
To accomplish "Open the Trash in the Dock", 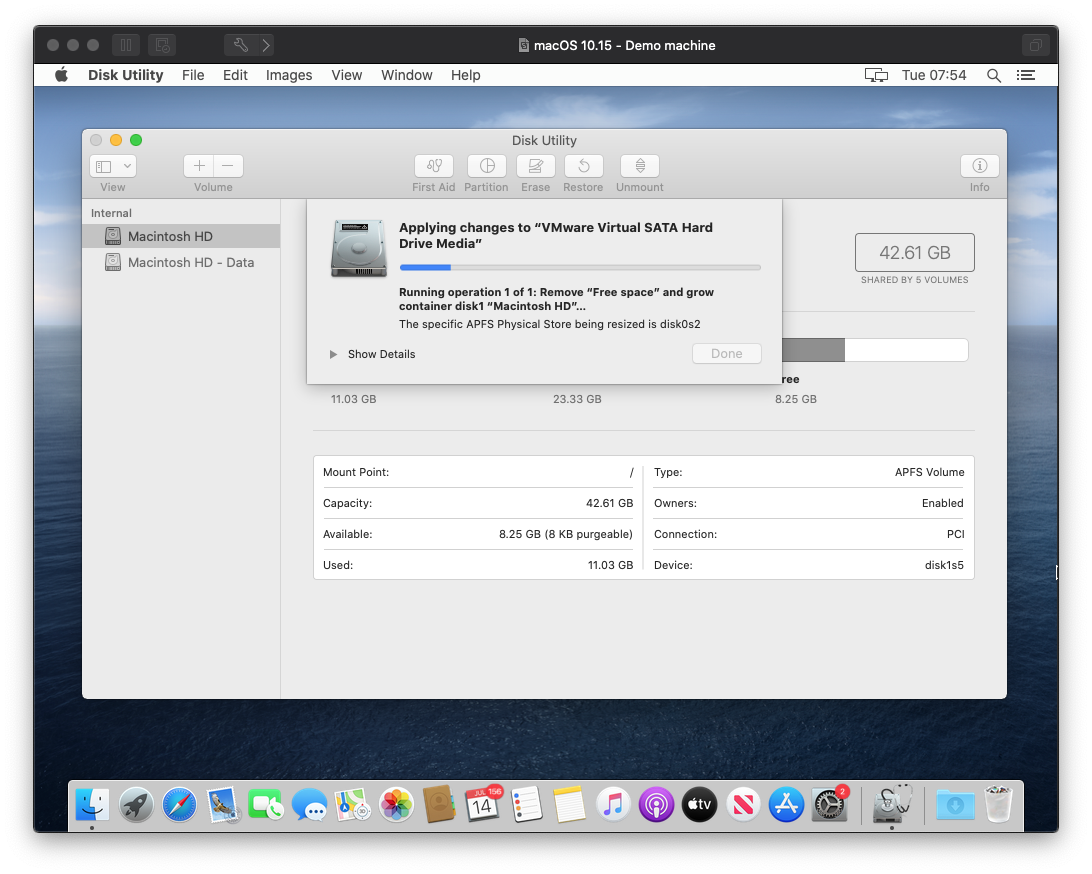I will [x=999, y=805].
